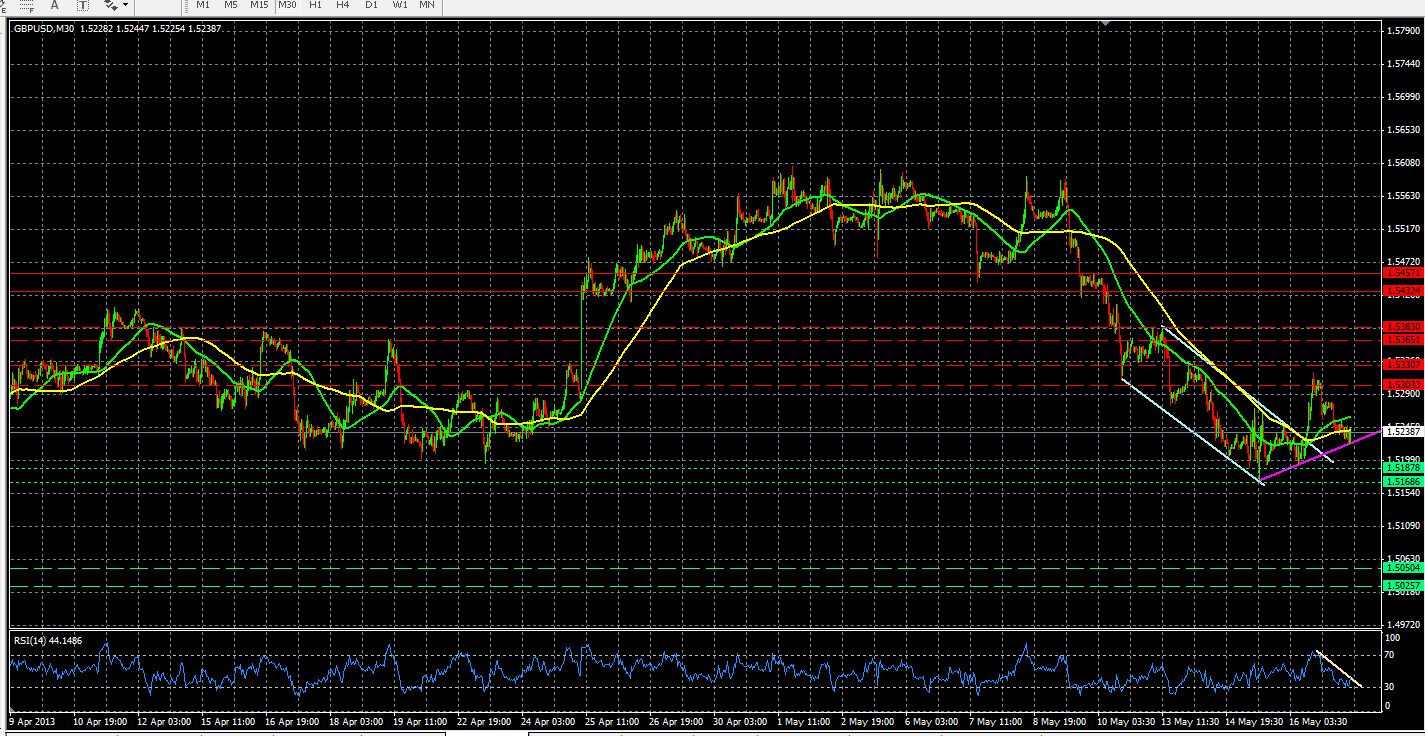The image size is (1425, 736).
Task: Select the Text (A) drawing tool
Action: click(55, 5)
